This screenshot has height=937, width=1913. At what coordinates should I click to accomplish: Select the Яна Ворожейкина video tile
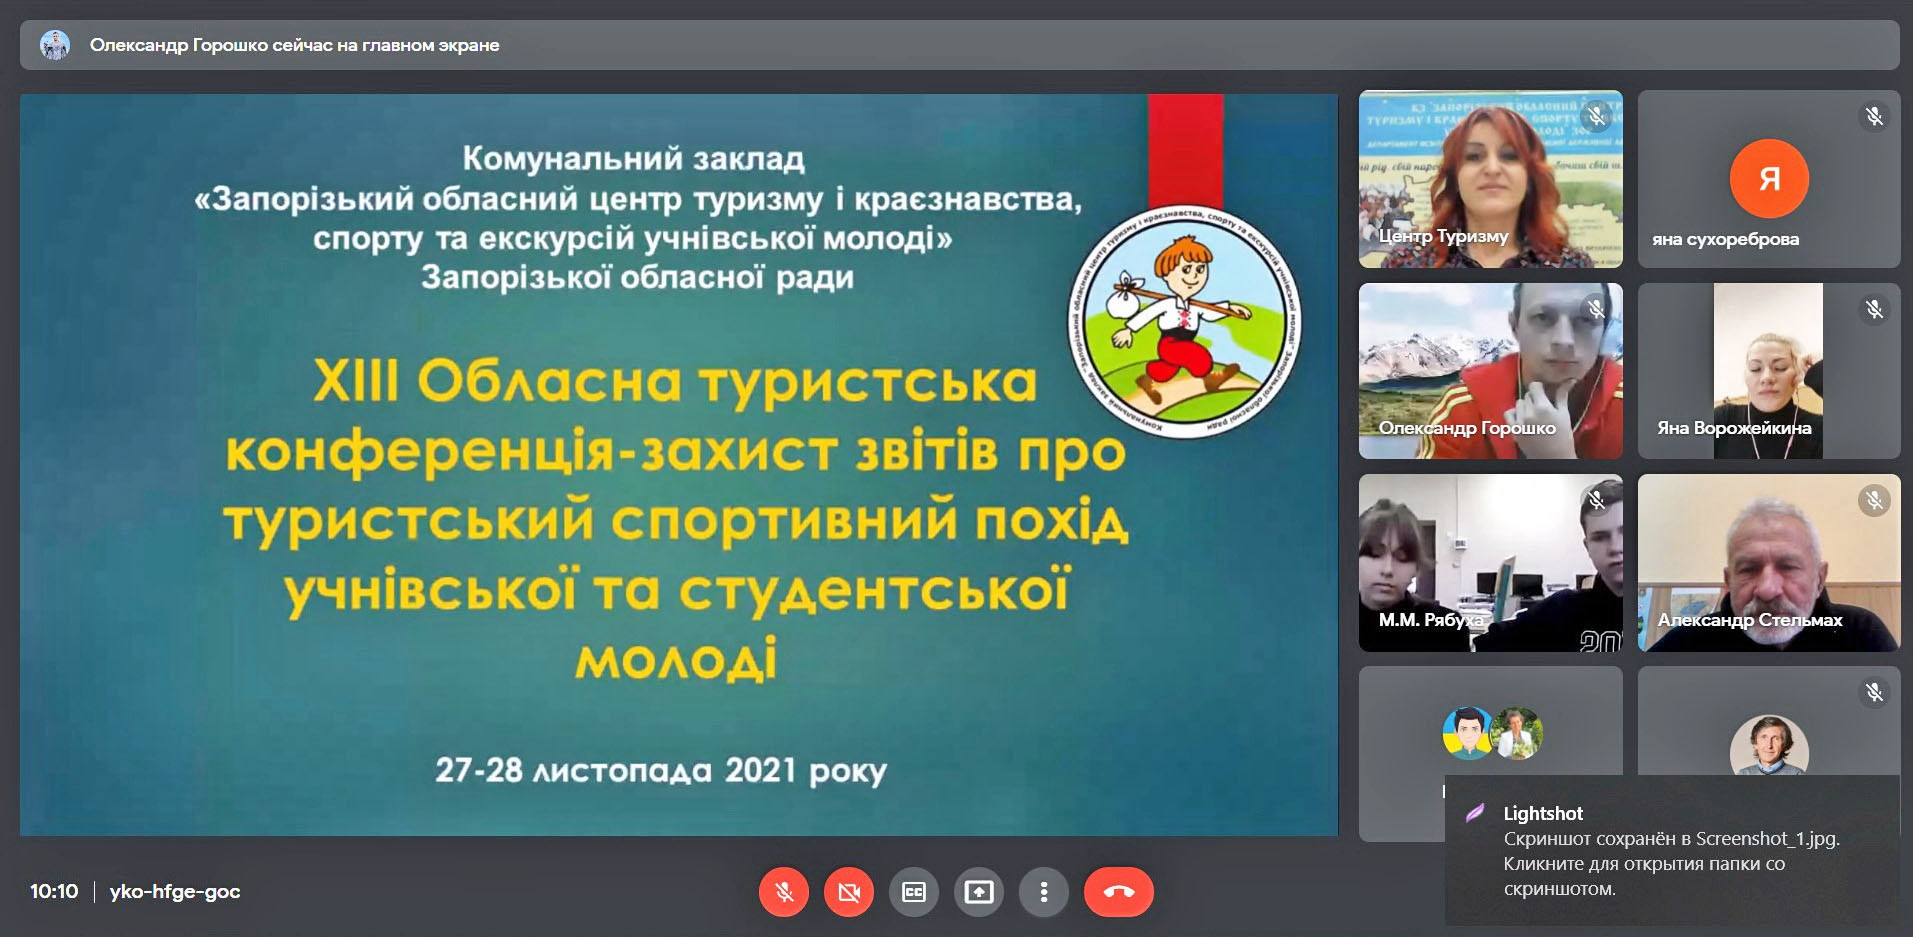click(x=1768, y=371)
